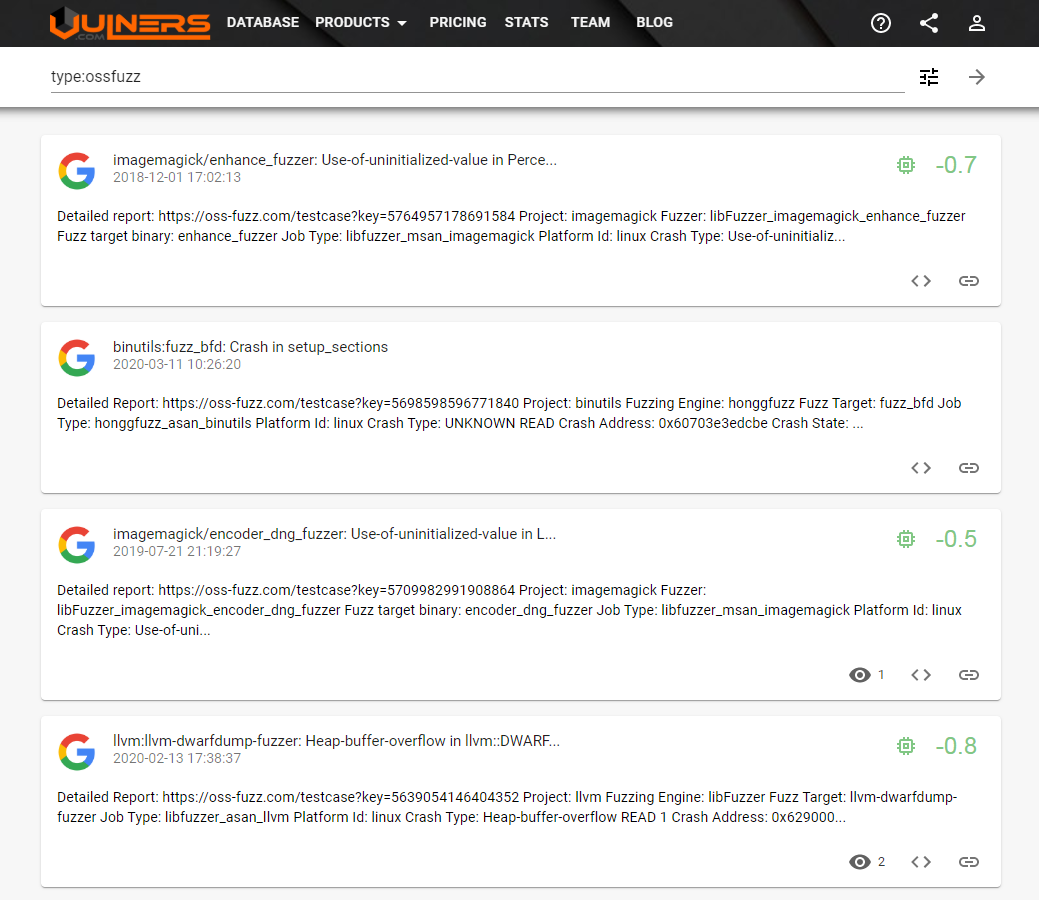Click the eye views icon on encoder_dng_fuzzer card

pyautogui.click(x=859, y=675)
